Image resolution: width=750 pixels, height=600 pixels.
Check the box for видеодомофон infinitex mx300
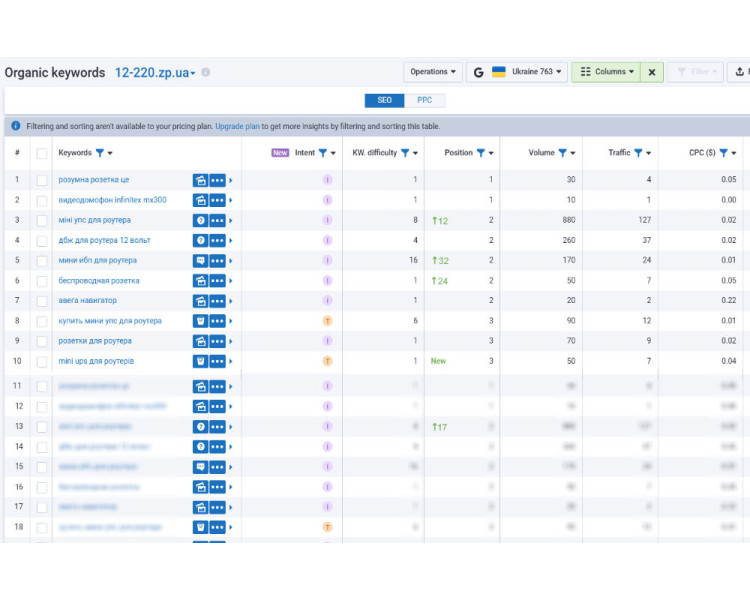42,200
